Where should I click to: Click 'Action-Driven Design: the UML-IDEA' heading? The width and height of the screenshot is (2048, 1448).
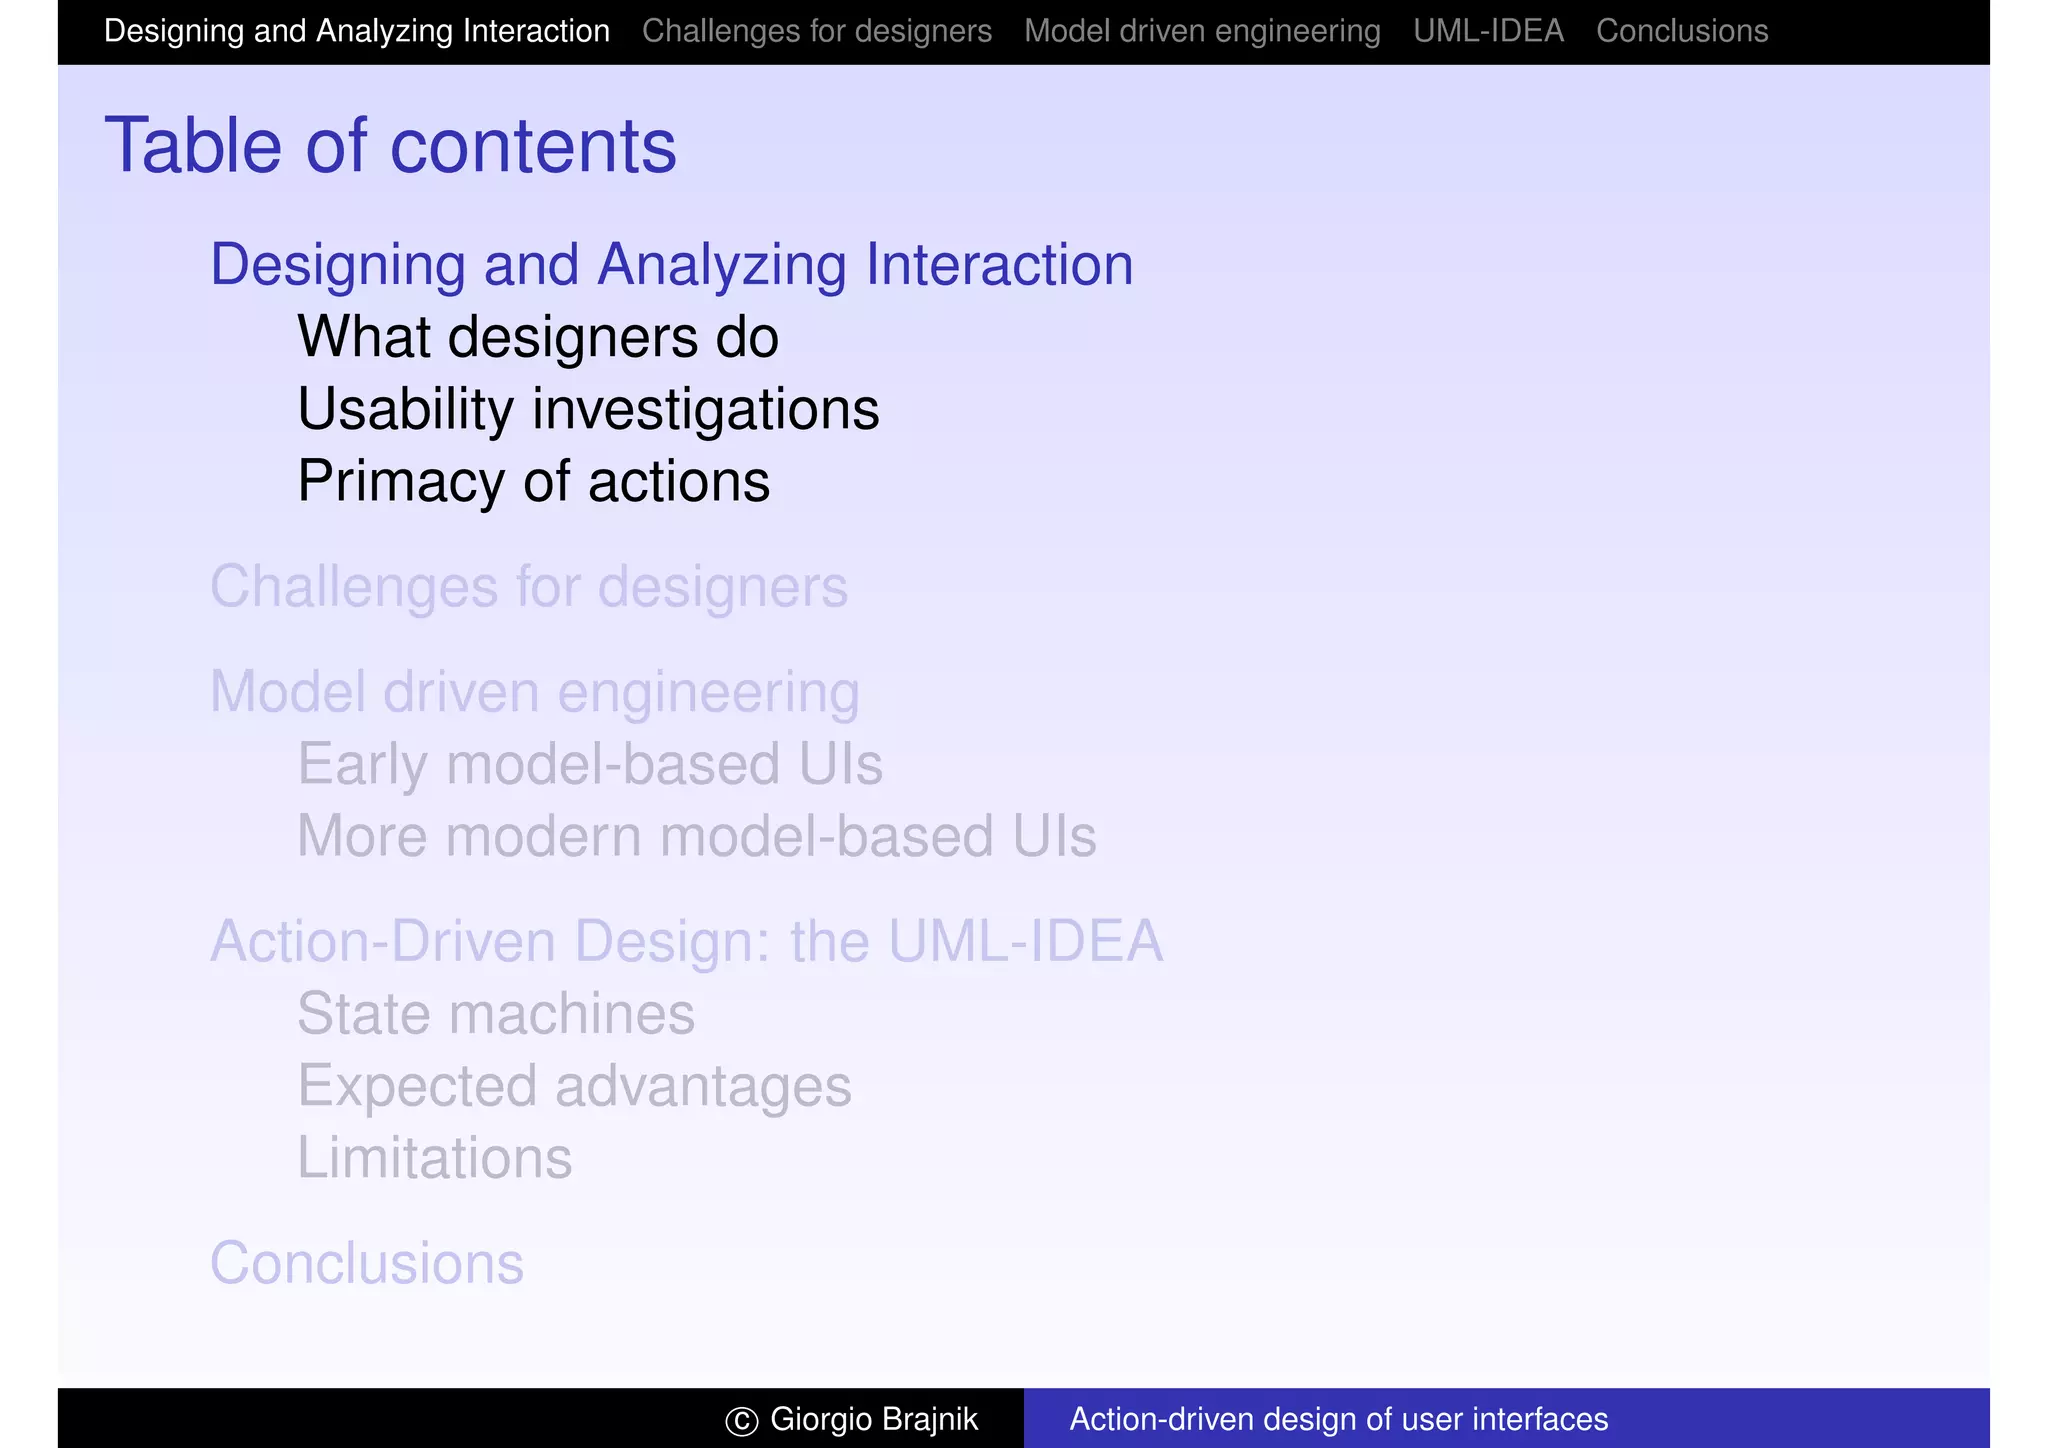686,941
